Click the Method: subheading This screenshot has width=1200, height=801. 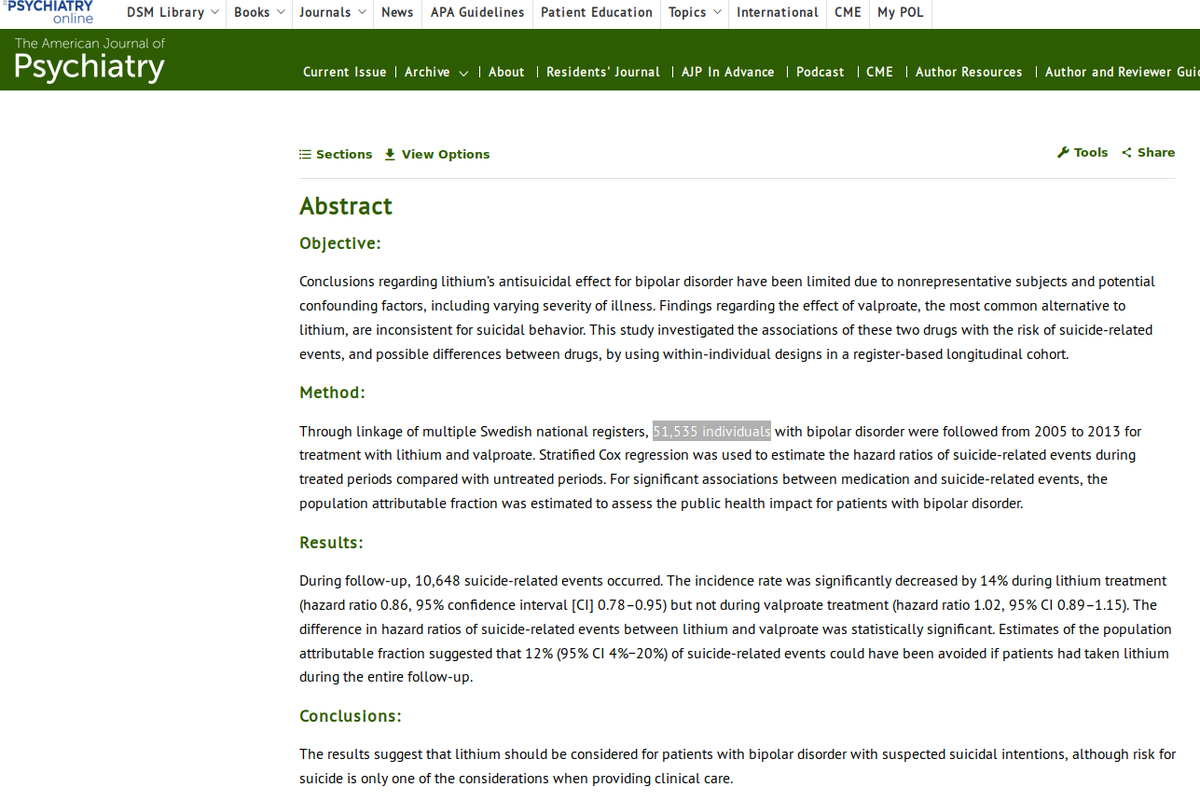332,393
